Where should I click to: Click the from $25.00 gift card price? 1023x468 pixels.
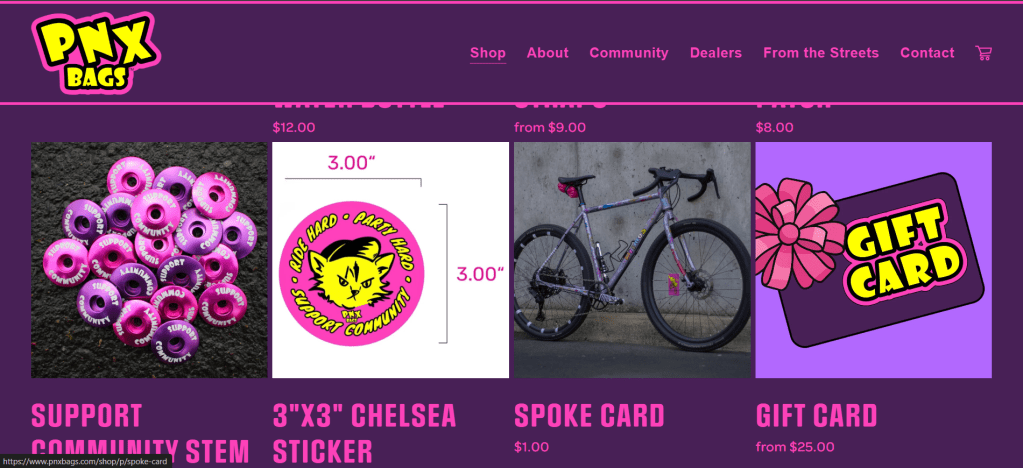[x=795, y=447]
